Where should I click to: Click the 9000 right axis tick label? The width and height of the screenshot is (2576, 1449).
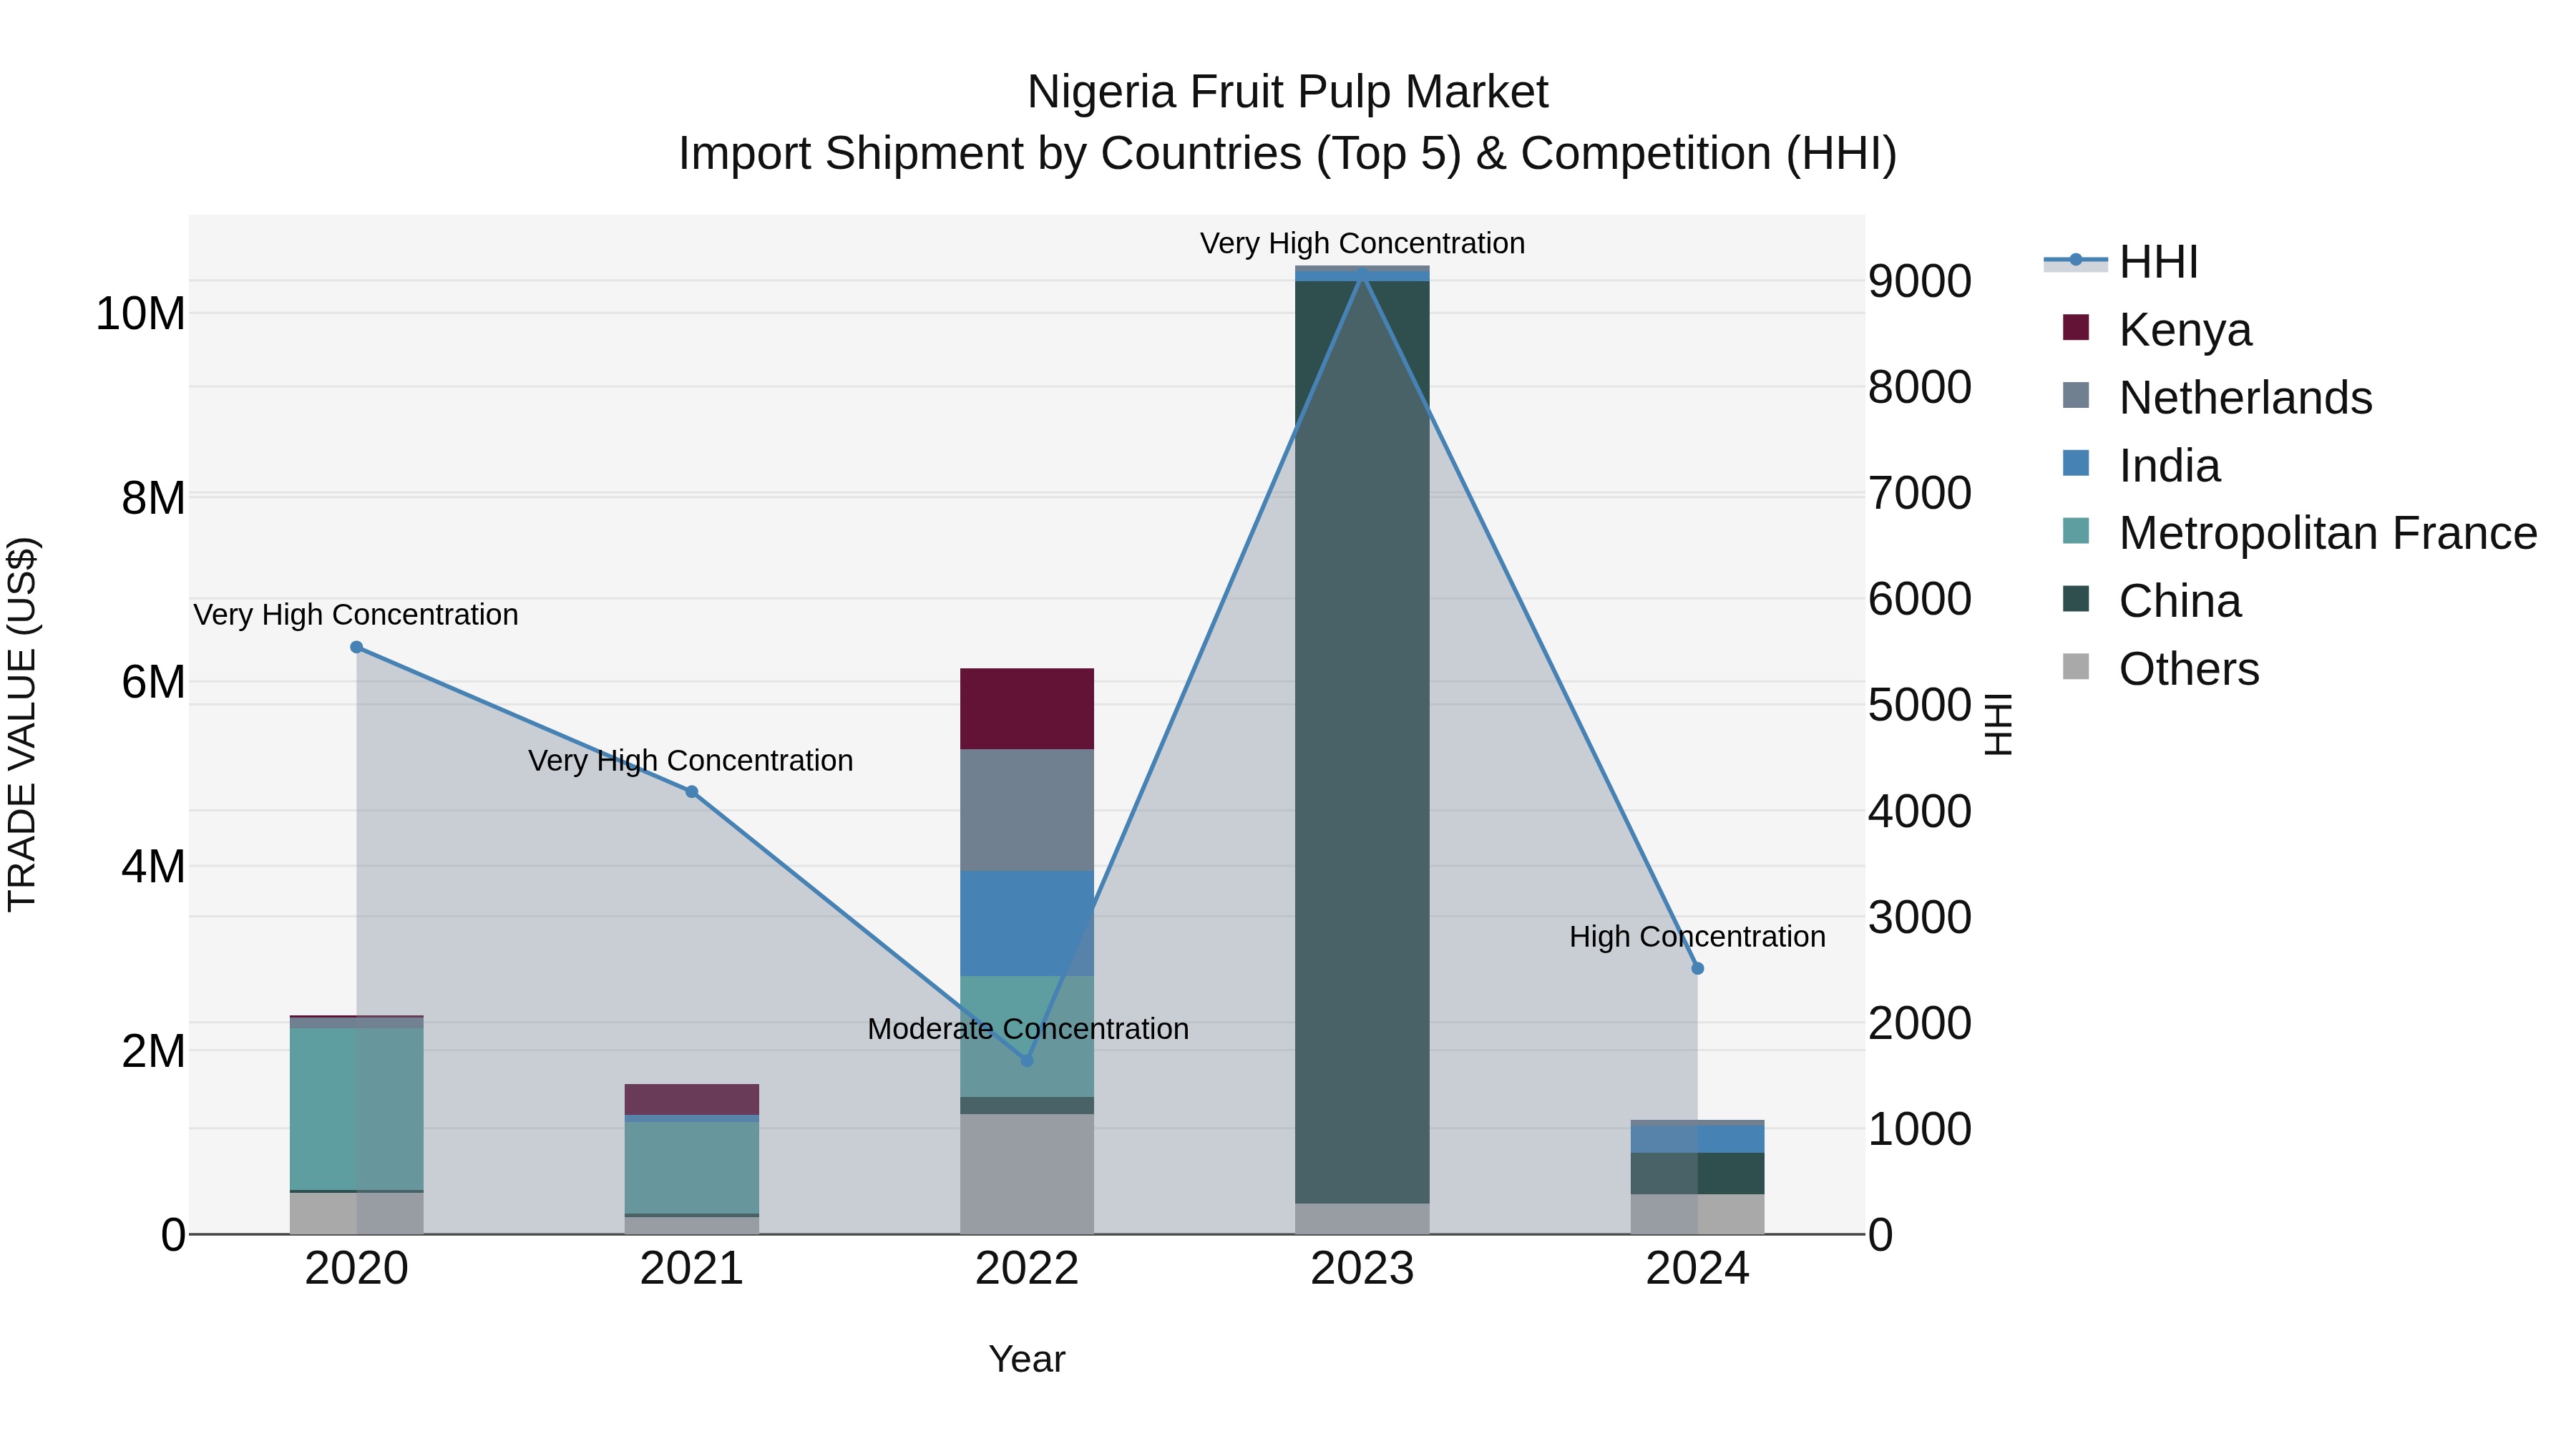point(1920,281)
